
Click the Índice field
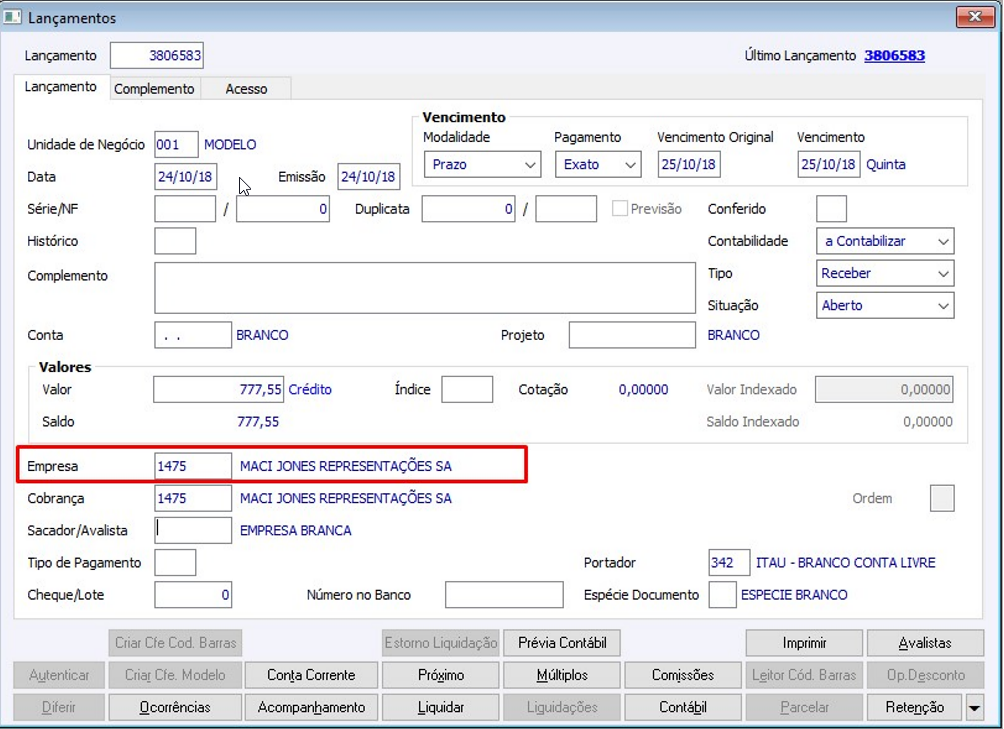pos(467,389)
